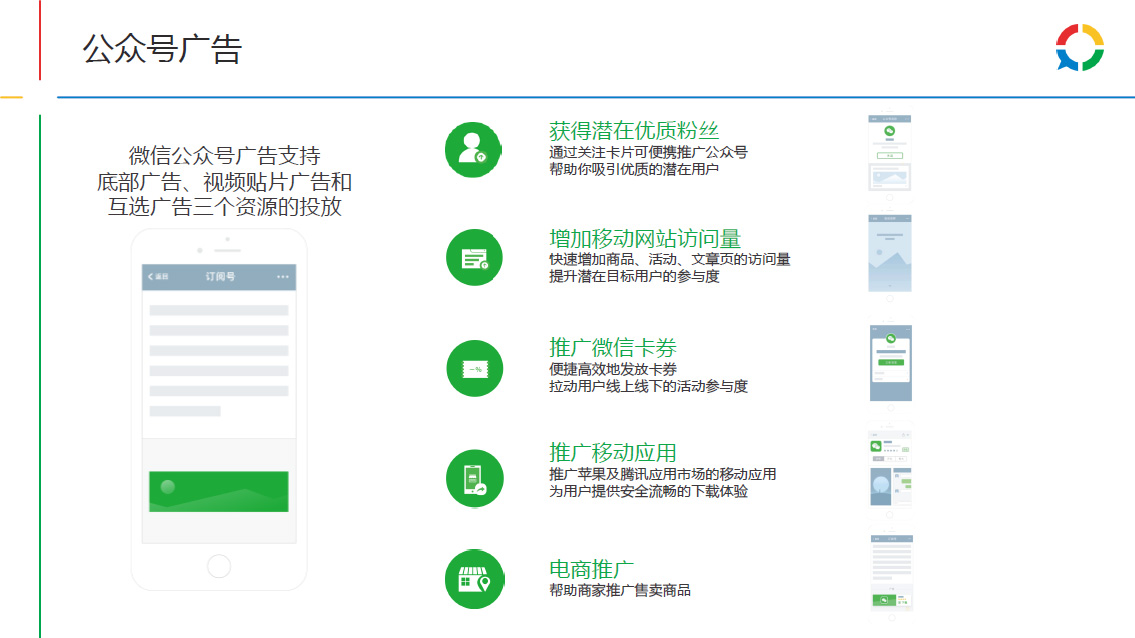The width and height of the screenshot is (1135, 638).
Task: Click the green banner ad in phone
Action: point(219,492)
